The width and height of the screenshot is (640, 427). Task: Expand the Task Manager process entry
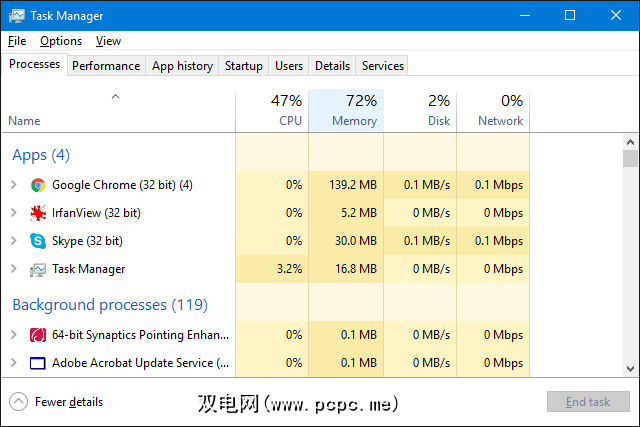pos(13,269)
